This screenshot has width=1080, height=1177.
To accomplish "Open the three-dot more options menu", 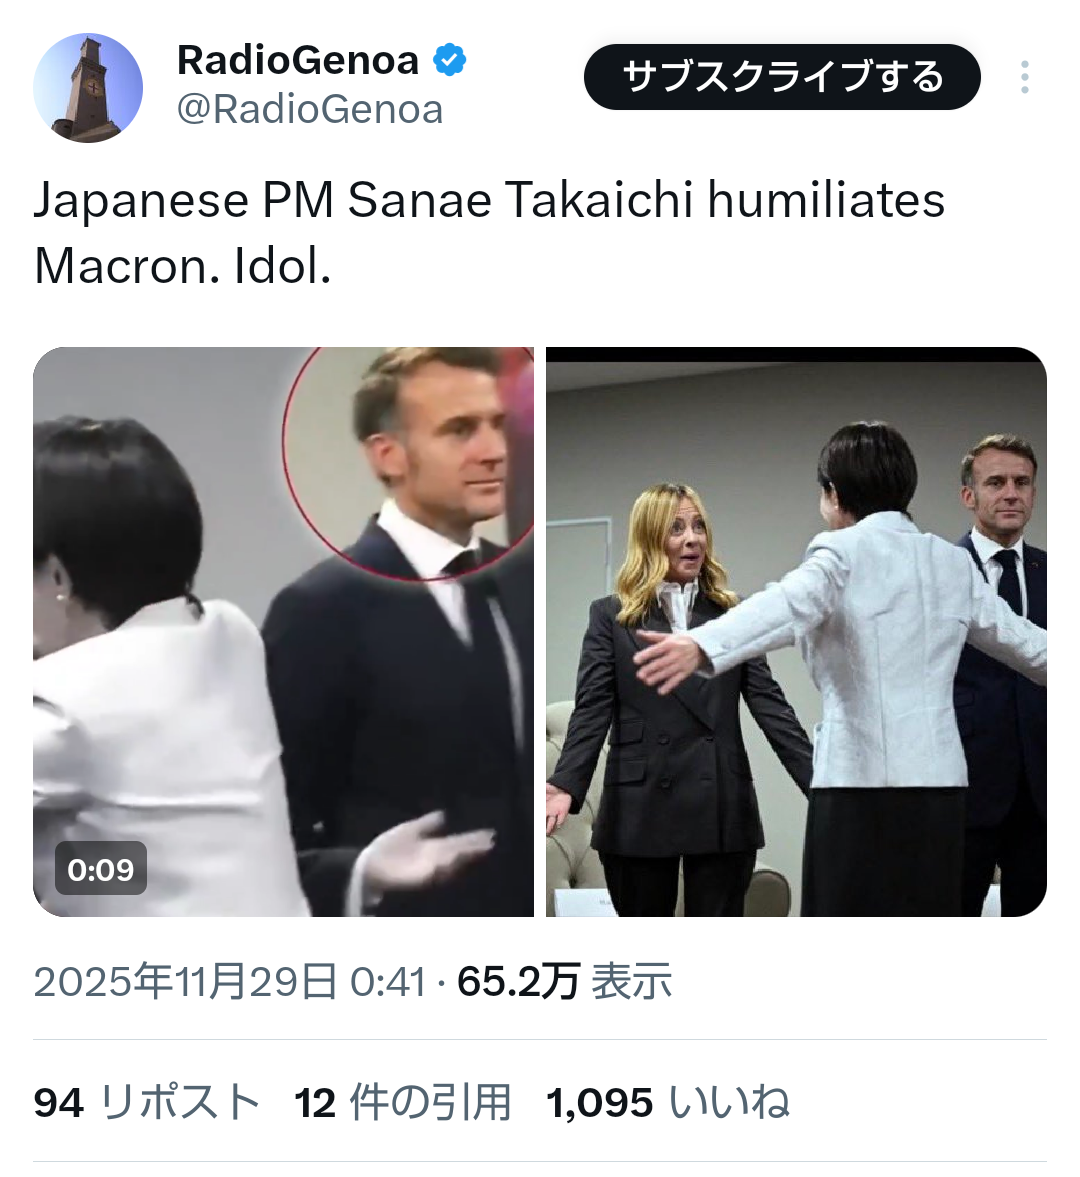I will [1024, 78].
